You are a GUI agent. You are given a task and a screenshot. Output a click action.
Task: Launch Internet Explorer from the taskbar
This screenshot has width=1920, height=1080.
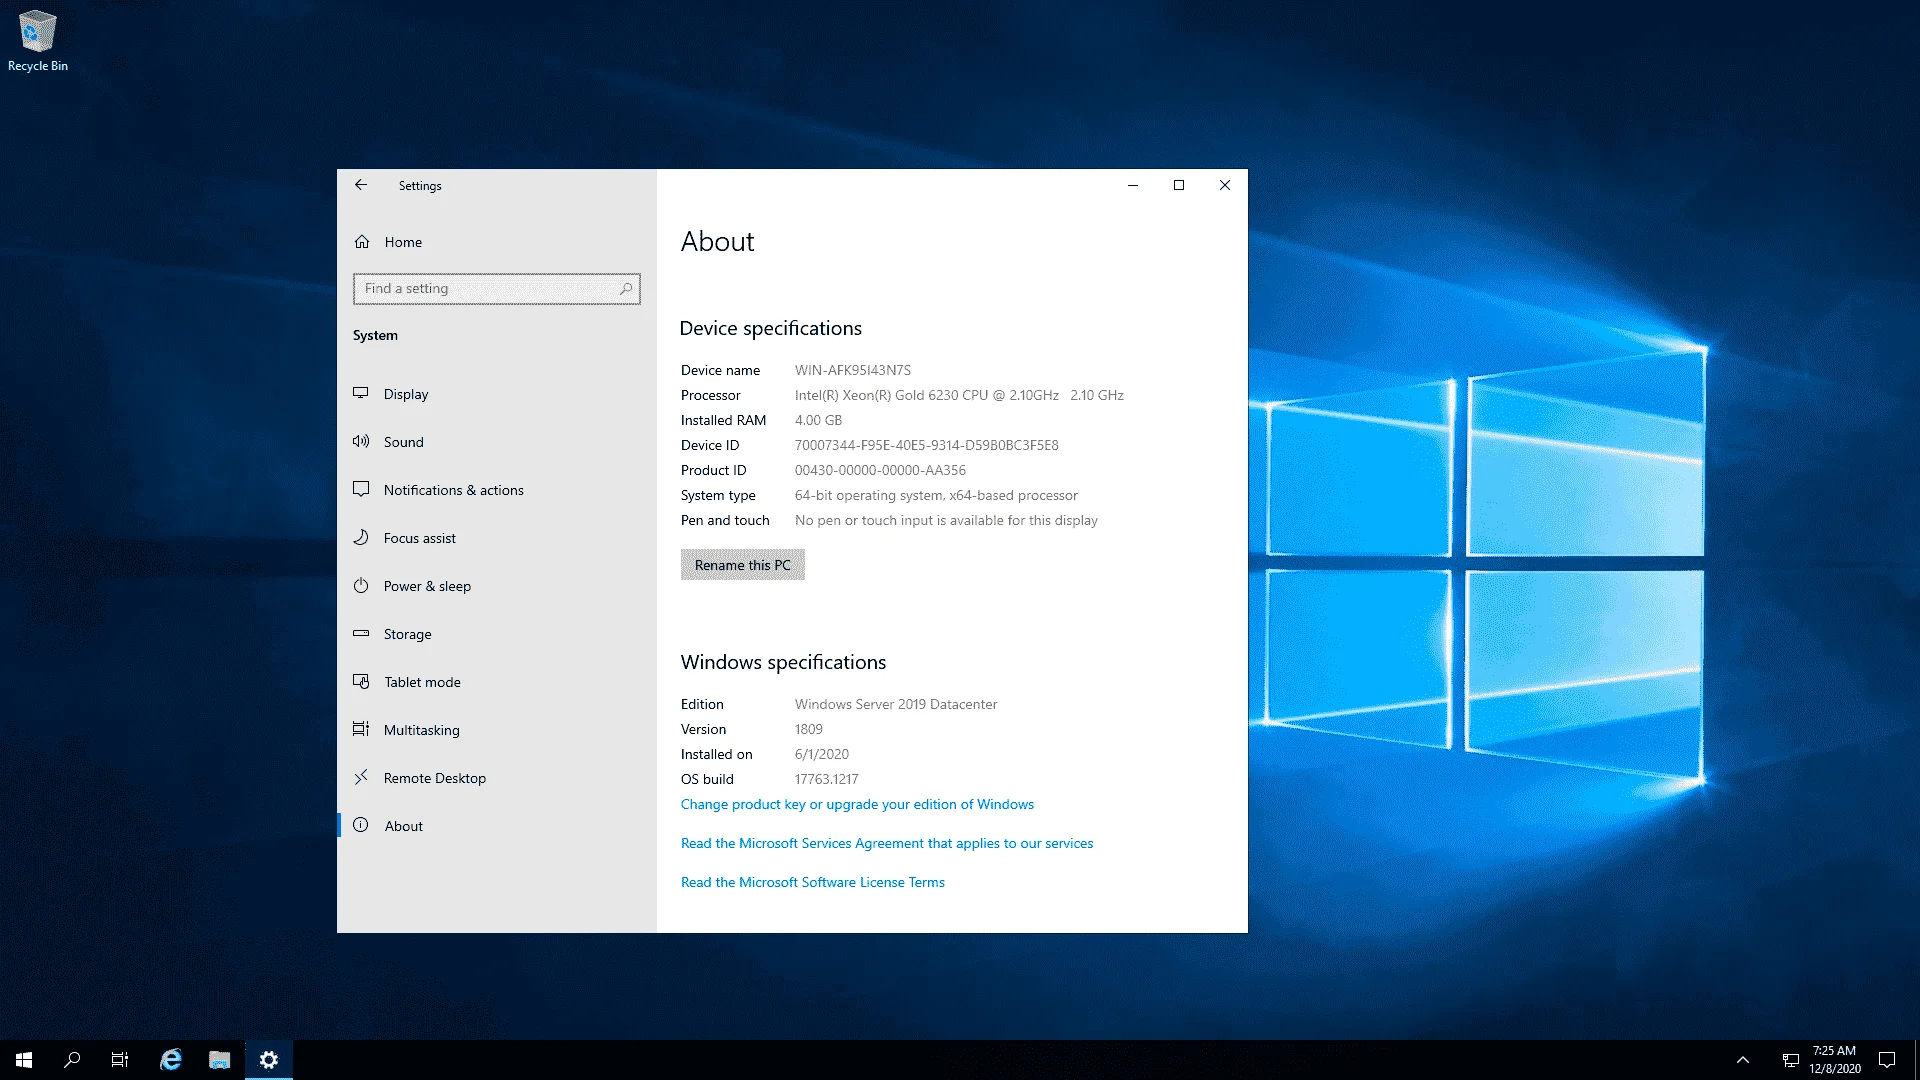click(171, 1060)
